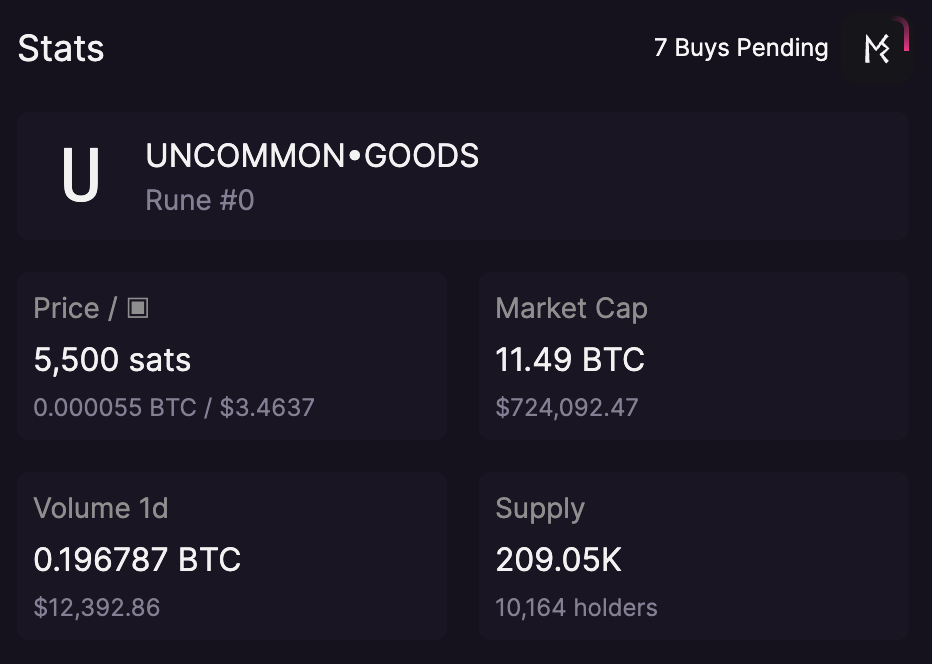Screen dimensions: 932x664
Task: Click the Magic Eden logo icon
Action: (876, 48)
